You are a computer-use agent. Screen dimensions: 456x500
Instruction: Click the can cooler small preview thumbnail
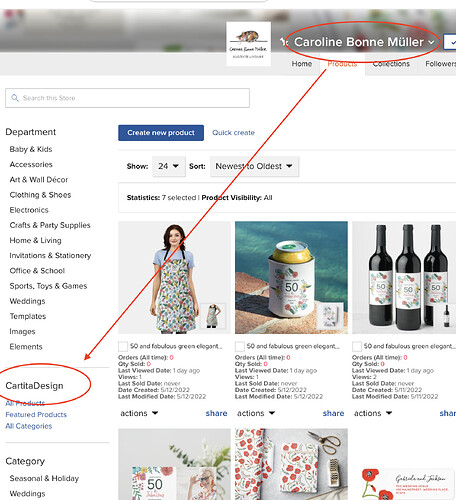click(x=330, y=315)
